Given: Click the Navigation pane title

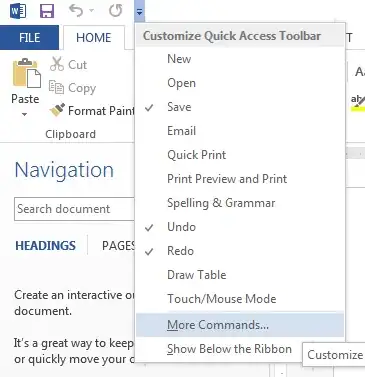Looking at the screenshot, I should point(64,170).
